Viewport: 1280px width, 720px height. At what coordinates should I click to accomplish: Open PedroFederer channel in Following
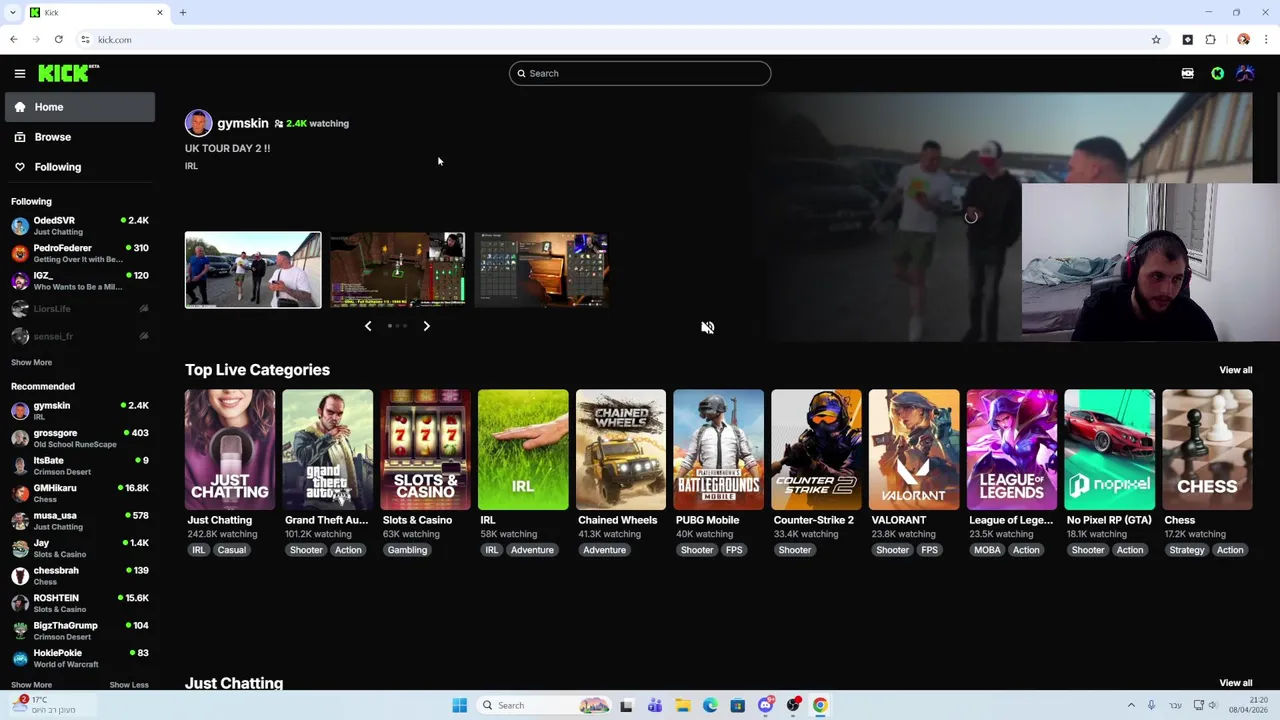click(80, 253)
